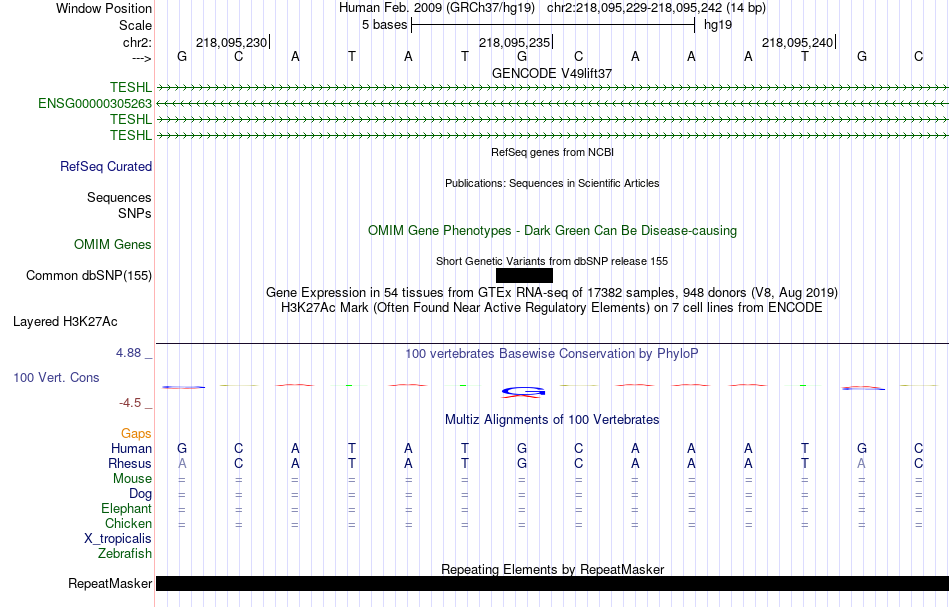Click the Gaps row label
The width and height of the screenshot is (950, 607).
(136, 434)
